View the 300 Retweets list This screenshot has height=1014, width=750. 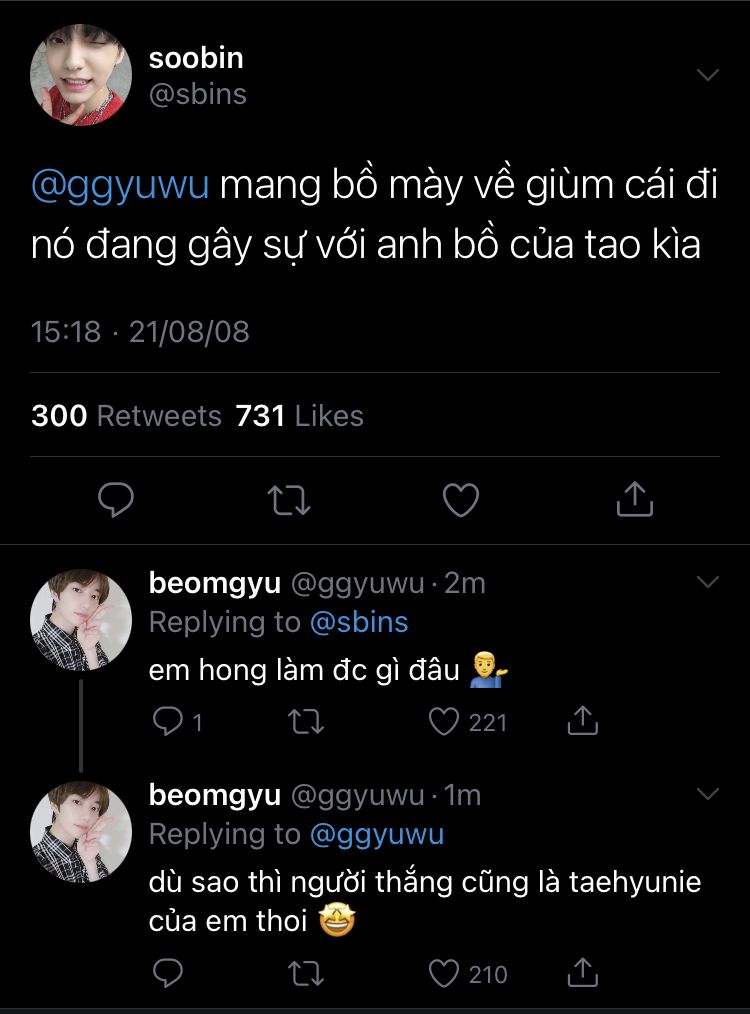126,416
